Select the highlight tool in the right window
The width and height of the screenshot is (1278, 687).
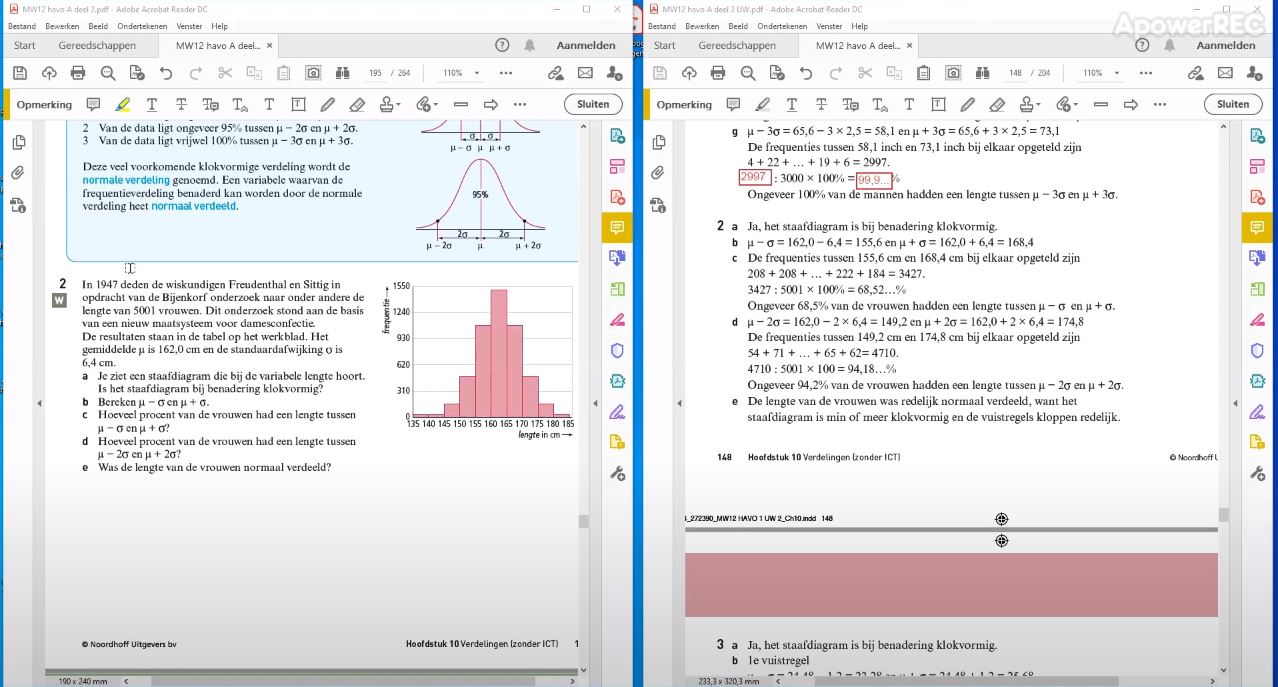(762, 104)
